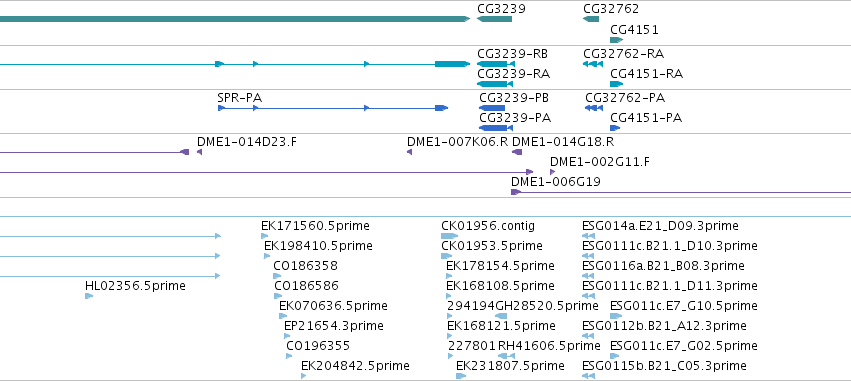Screen dimensions: 851x381
Task: Click the CG4151 gene arrow glyph
Action: coord(617,40)
